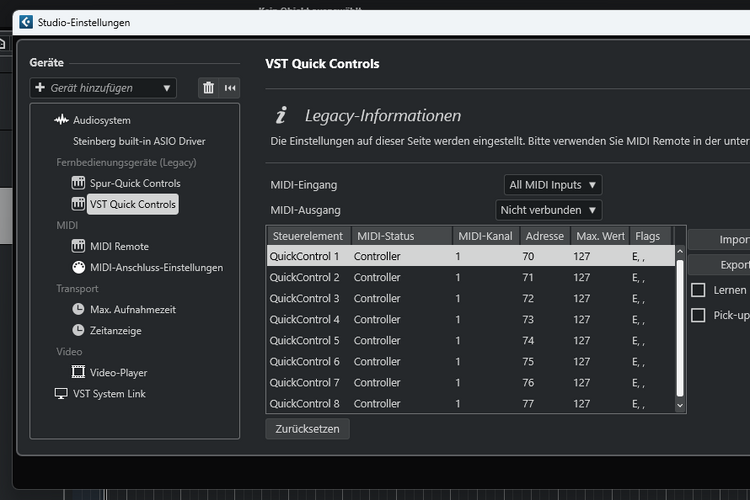Open MIDI-Ausgang Nicht verbunden dropdown

549,210
